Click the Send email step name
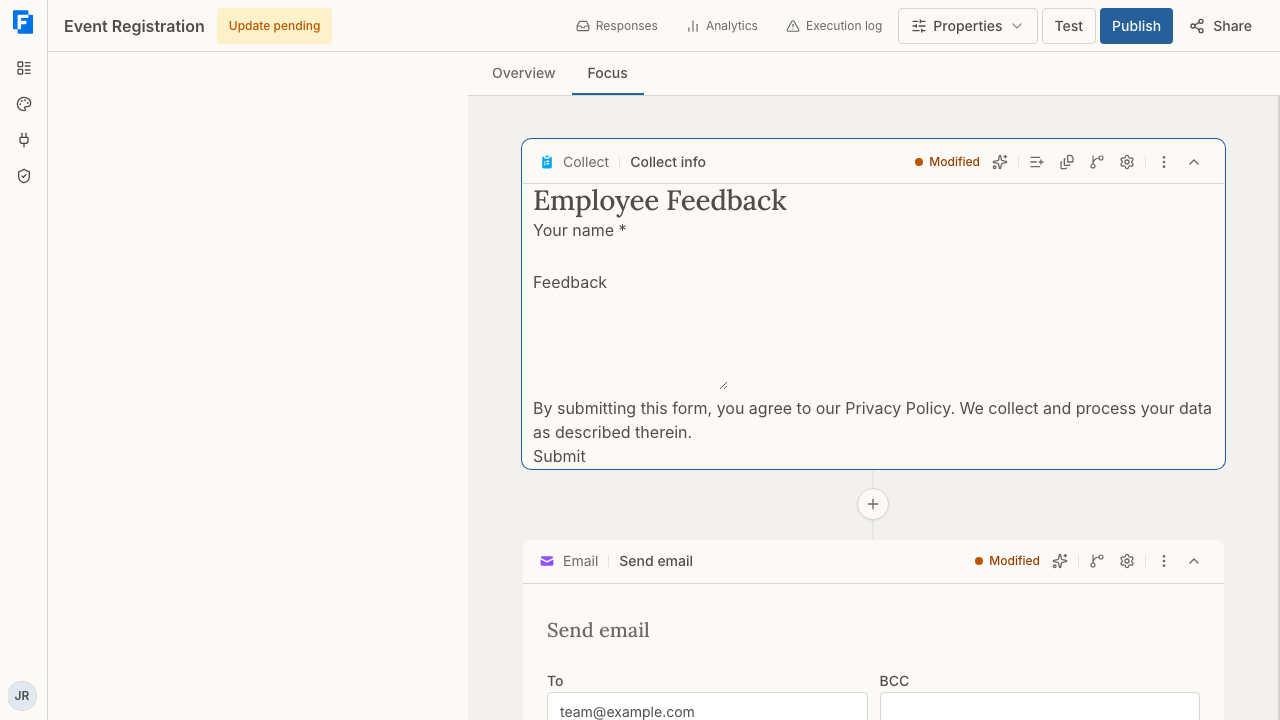1280x720 pixels. [656, 561]
